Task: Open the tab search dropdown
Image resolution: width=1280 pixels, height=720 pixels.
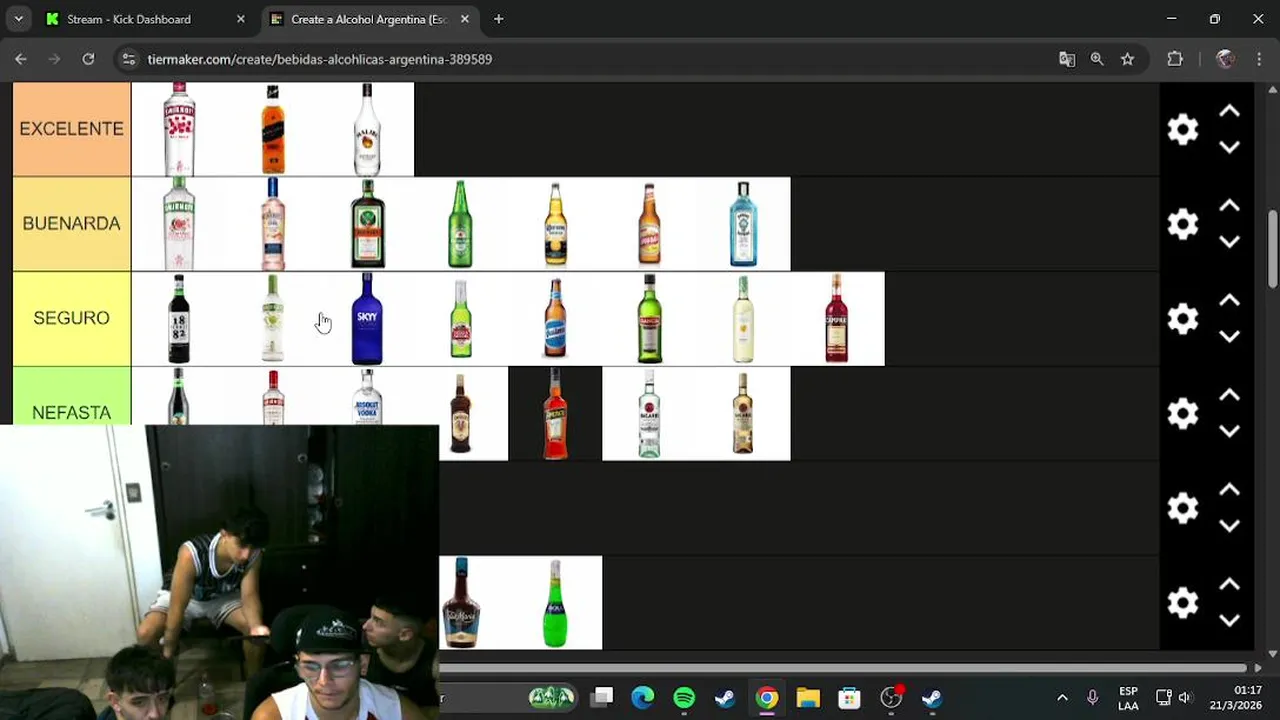Action: click(18, 19)
